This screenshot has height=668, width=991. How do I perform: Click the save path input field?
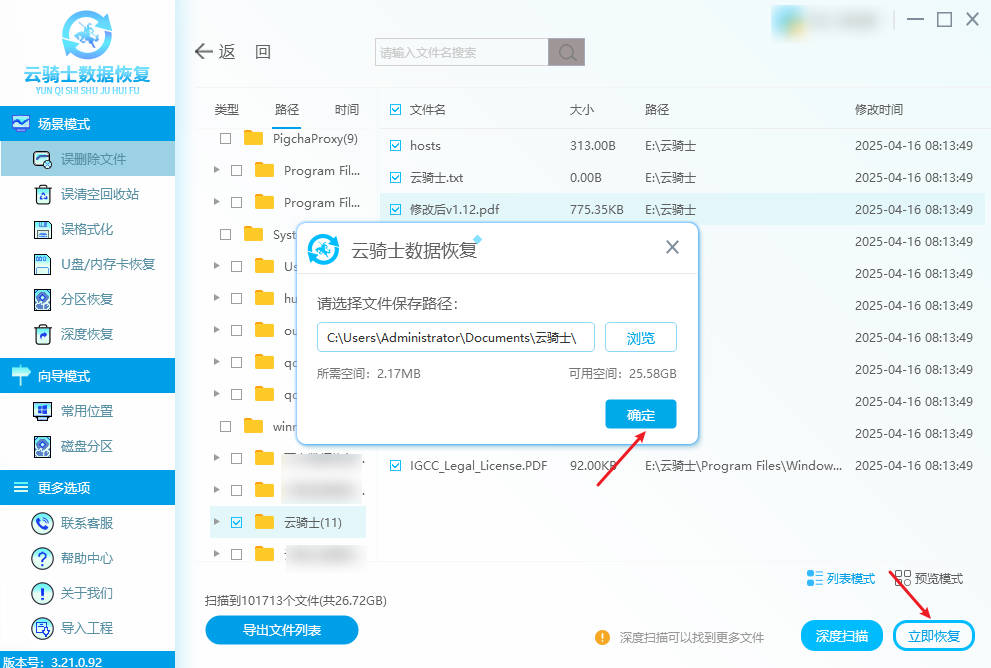coord(455,338)
